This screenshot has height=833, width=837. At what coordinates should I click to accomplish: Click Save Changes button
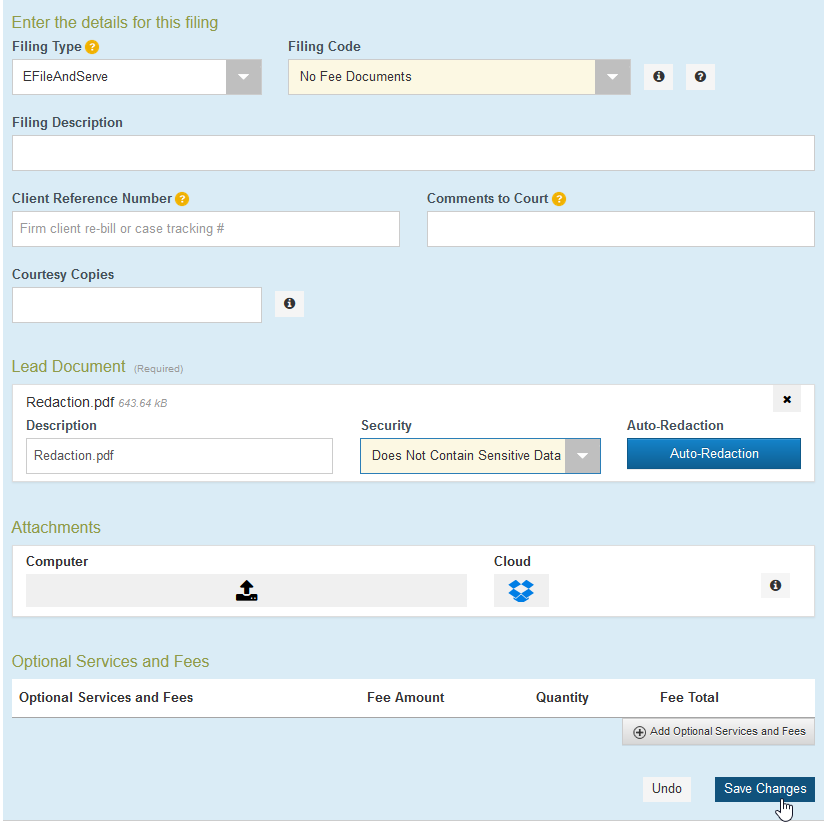pos(764,789)
